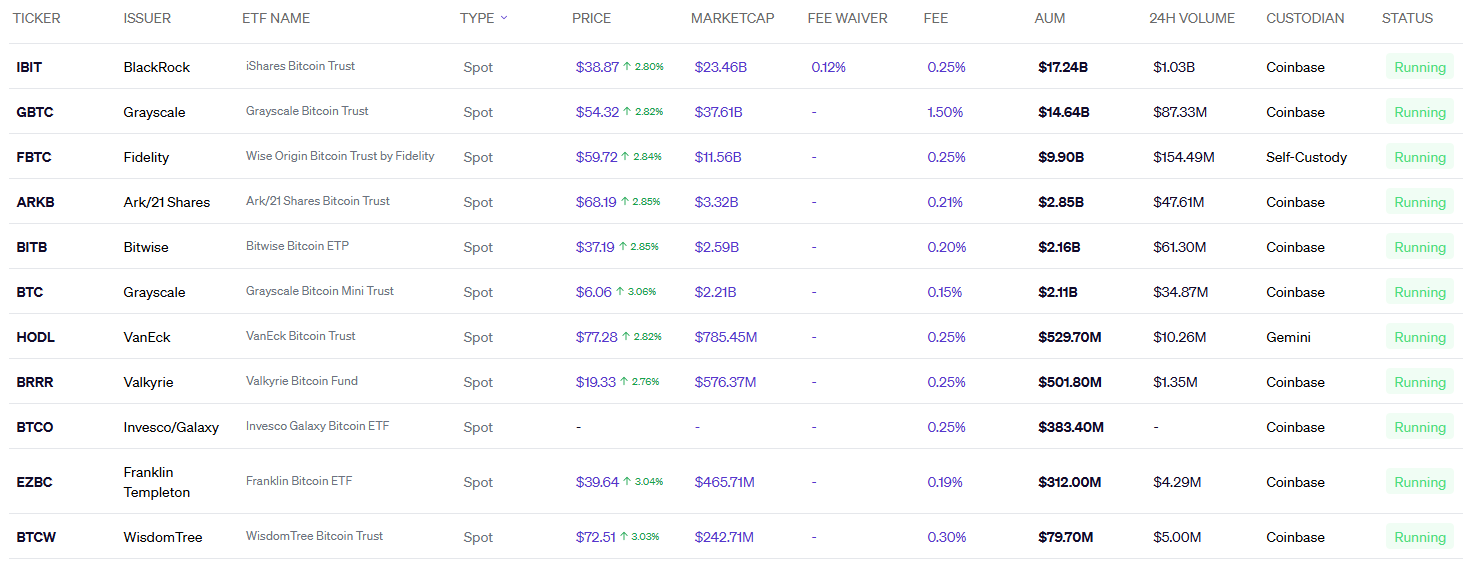Click the 24H VOLUME column header

[1192, 18]
